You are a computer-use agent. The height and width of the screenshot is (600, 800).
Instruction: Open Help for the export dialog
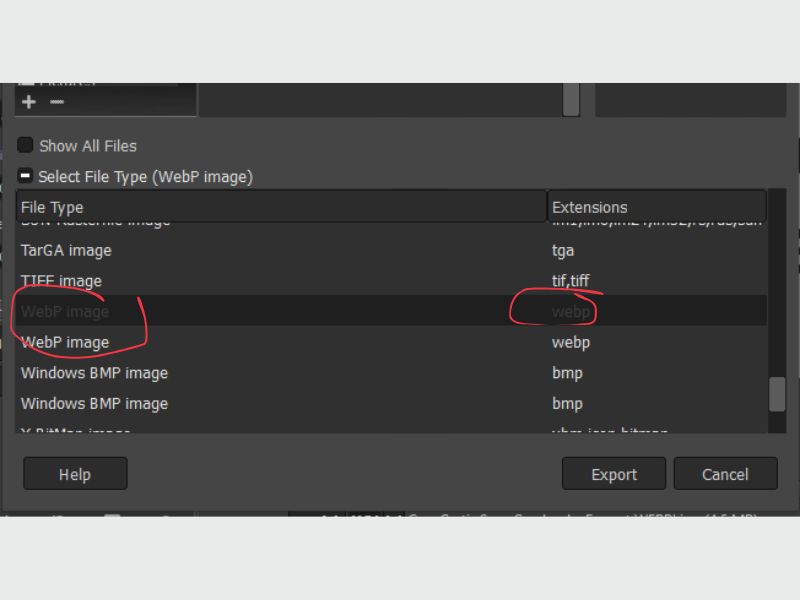75,474
